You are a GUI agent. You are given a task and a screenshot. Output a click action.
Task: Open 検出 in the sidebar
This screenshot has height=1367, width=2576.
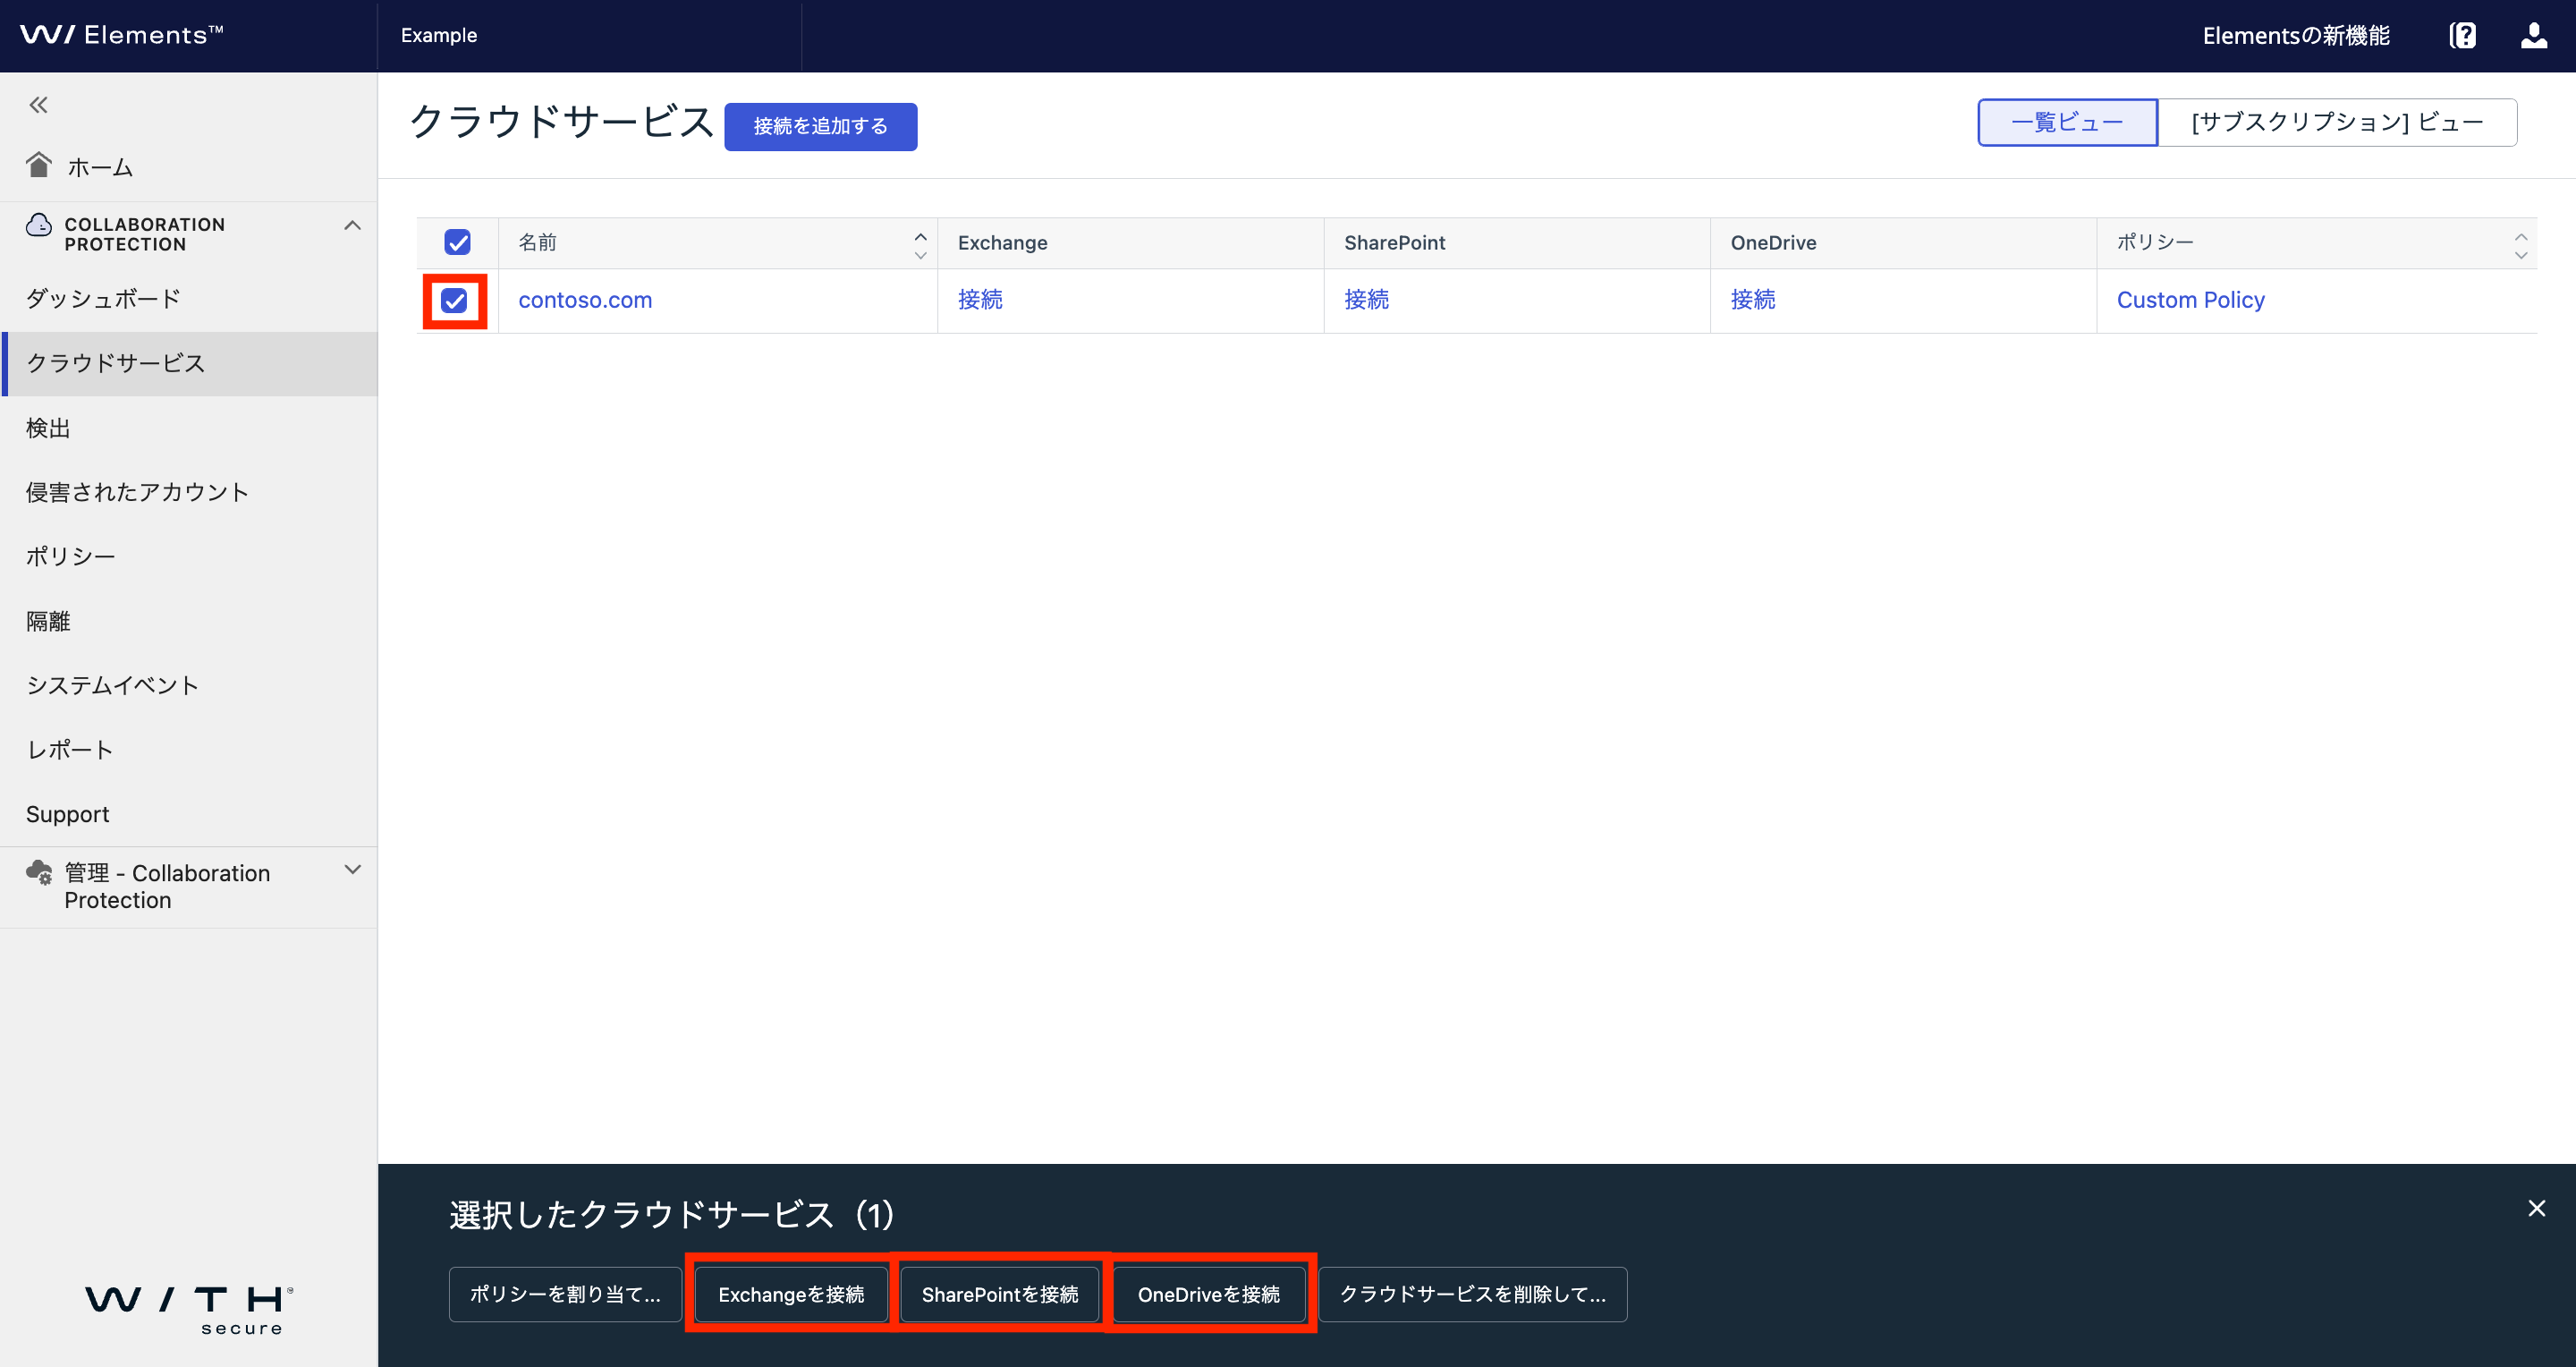pos(189,428)
